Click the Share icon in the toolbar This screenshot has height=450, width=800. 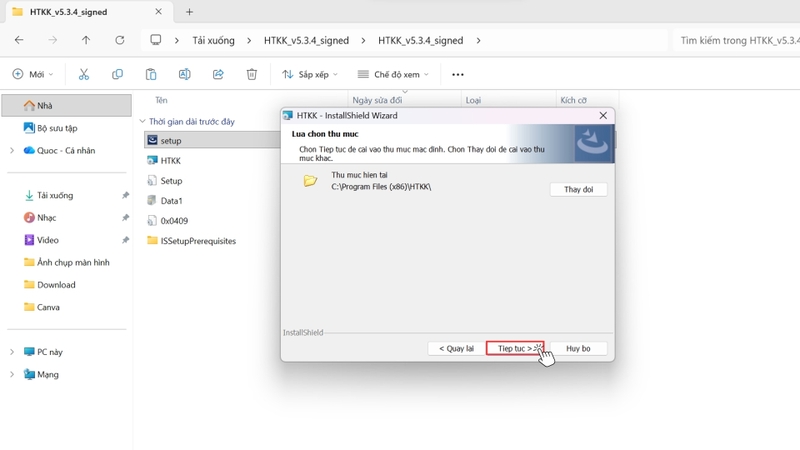218,74
